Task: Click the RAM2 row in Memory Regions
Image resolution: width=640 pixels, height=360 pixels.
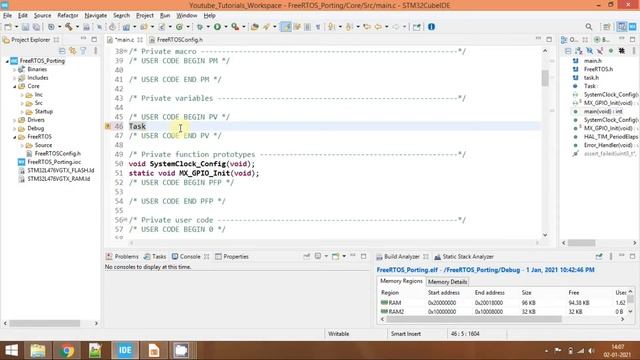Action: coord(503,311)
